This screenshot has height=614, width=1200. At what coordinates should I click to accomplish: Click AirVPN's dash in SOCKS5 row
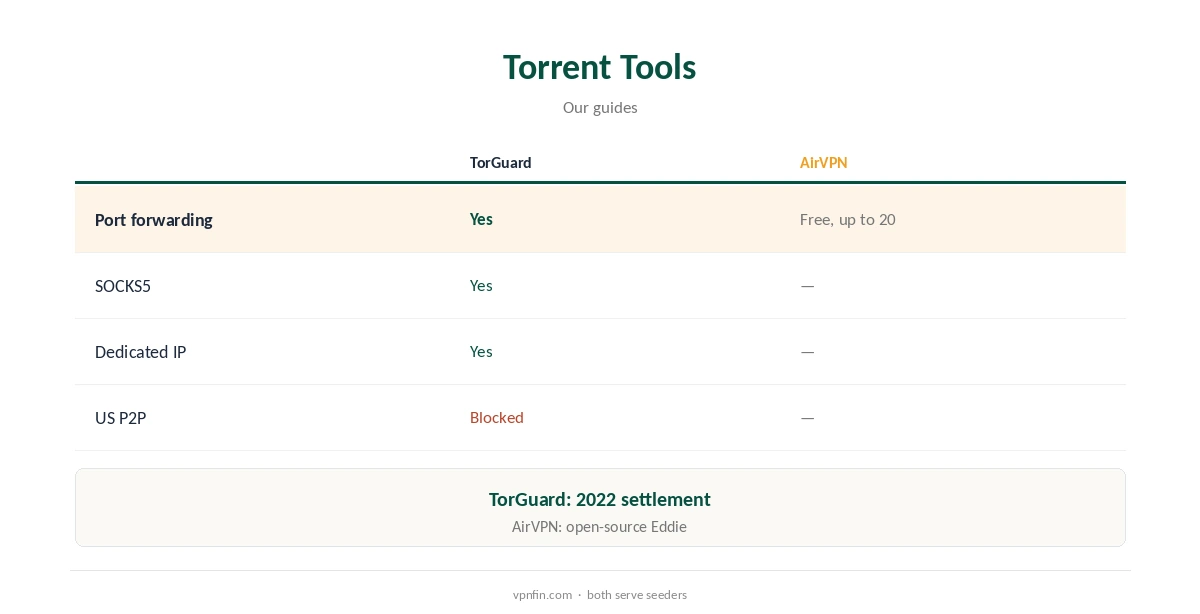click(807, 286)
